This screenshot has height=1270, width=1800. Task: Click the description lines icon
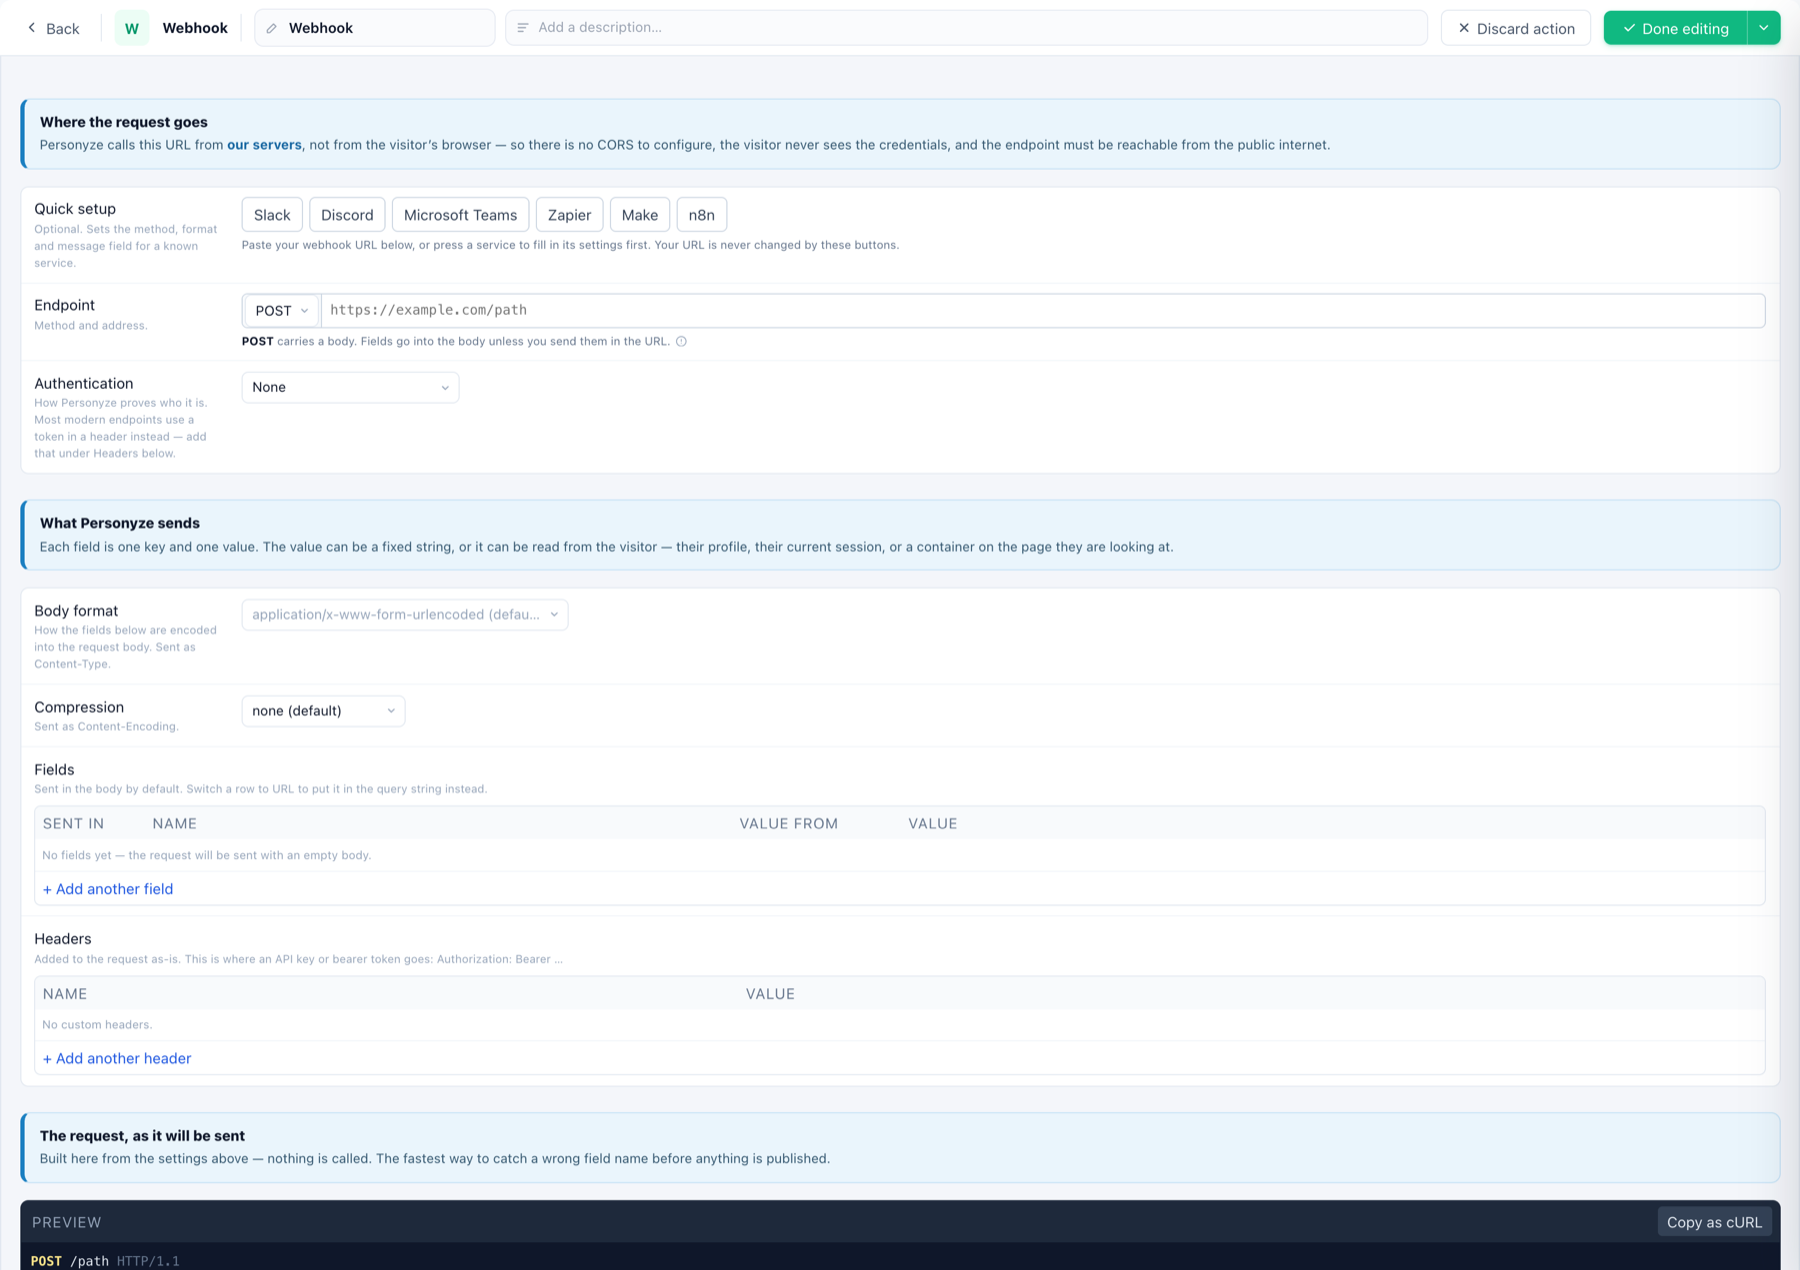(x=522, y=28)
